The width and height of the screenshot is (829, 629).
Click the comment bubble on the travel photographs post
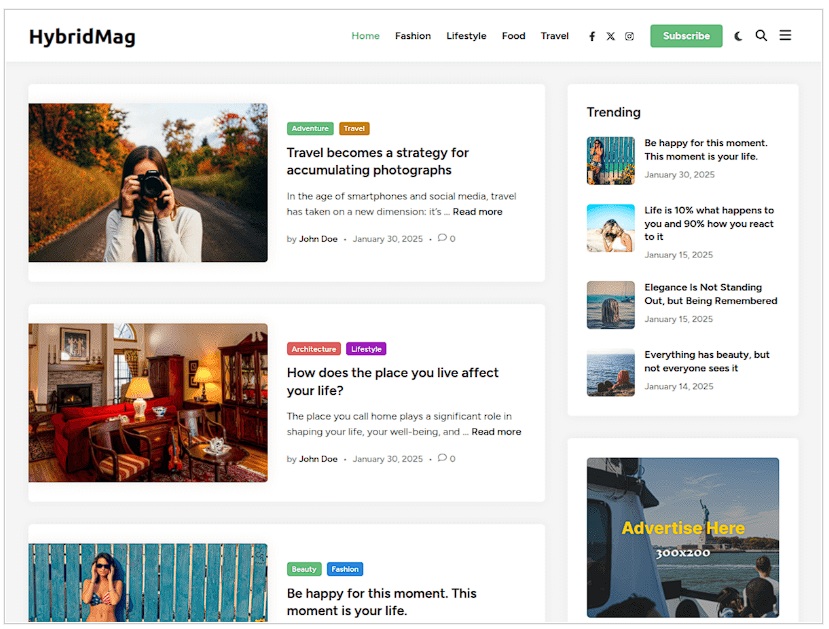tap(443, 238)
